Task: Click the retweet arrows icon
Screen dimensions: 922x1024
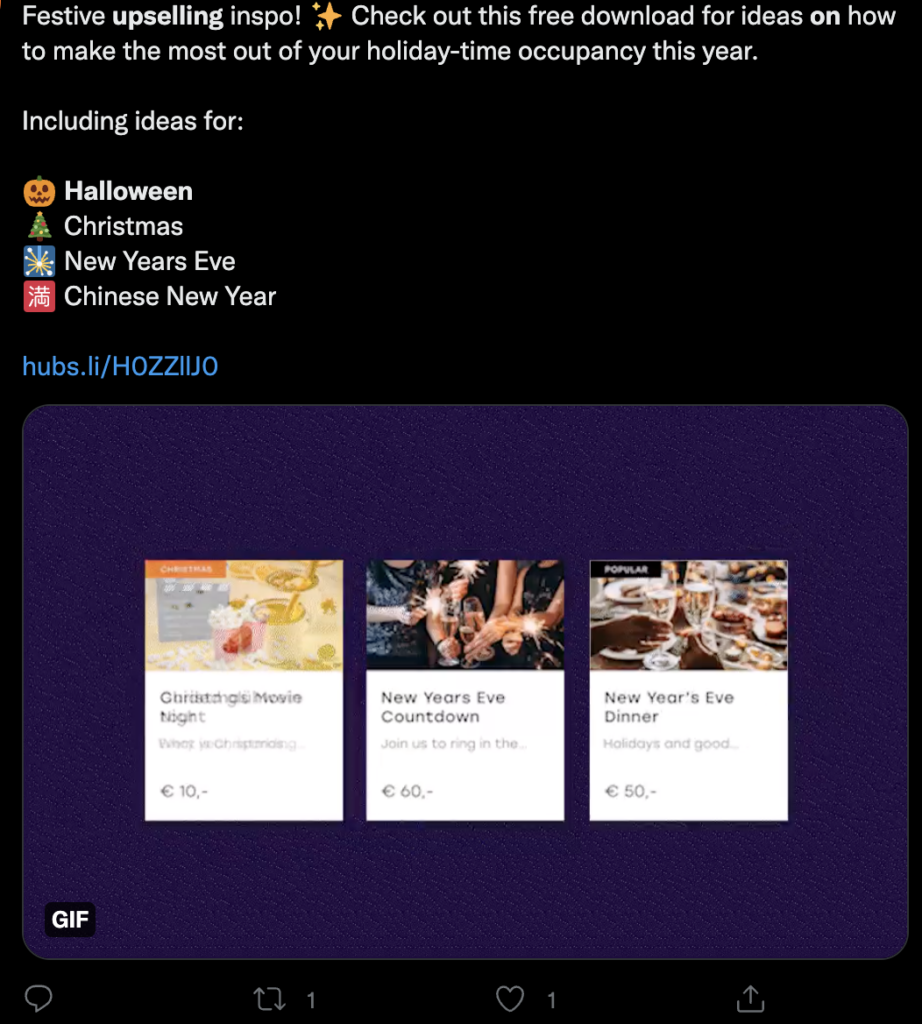Action: point(269,999)
